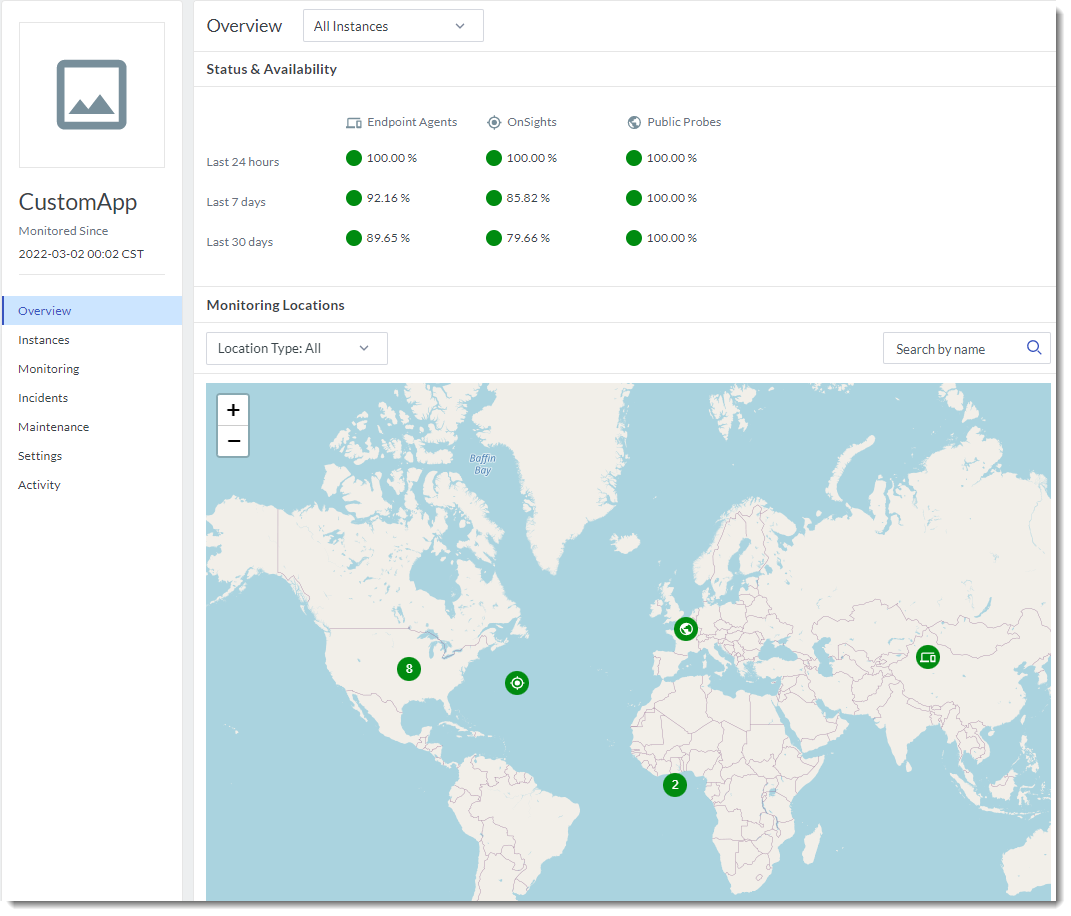1071x916 pixels.
Task: Switch to the Incidents section
Action: pyautogui.click(x=43, y=397)
